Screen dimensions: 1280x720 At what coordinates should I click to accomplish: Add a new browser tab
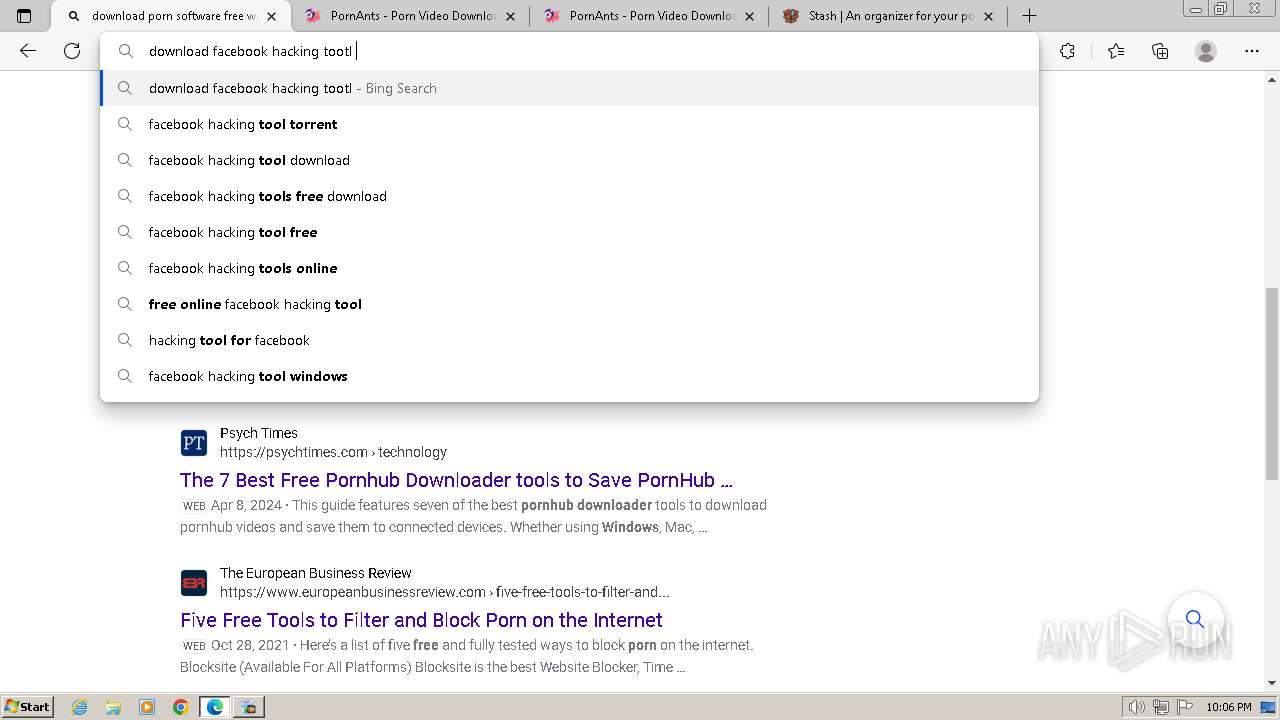pyautogui.click(x=1029, y=16)
